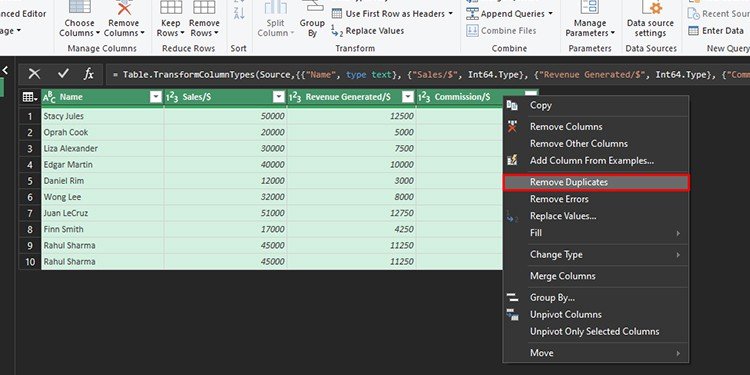Click the Manage Parameters icon
Viewport: 750px width, 375px height.
[590, 7]
